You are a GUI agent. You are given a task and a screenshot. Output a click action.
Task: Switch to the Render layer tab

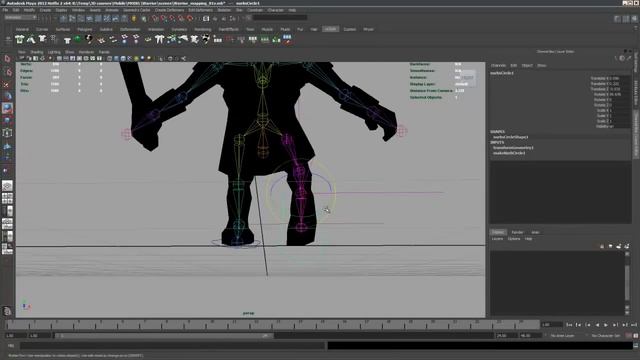point(517,232)
